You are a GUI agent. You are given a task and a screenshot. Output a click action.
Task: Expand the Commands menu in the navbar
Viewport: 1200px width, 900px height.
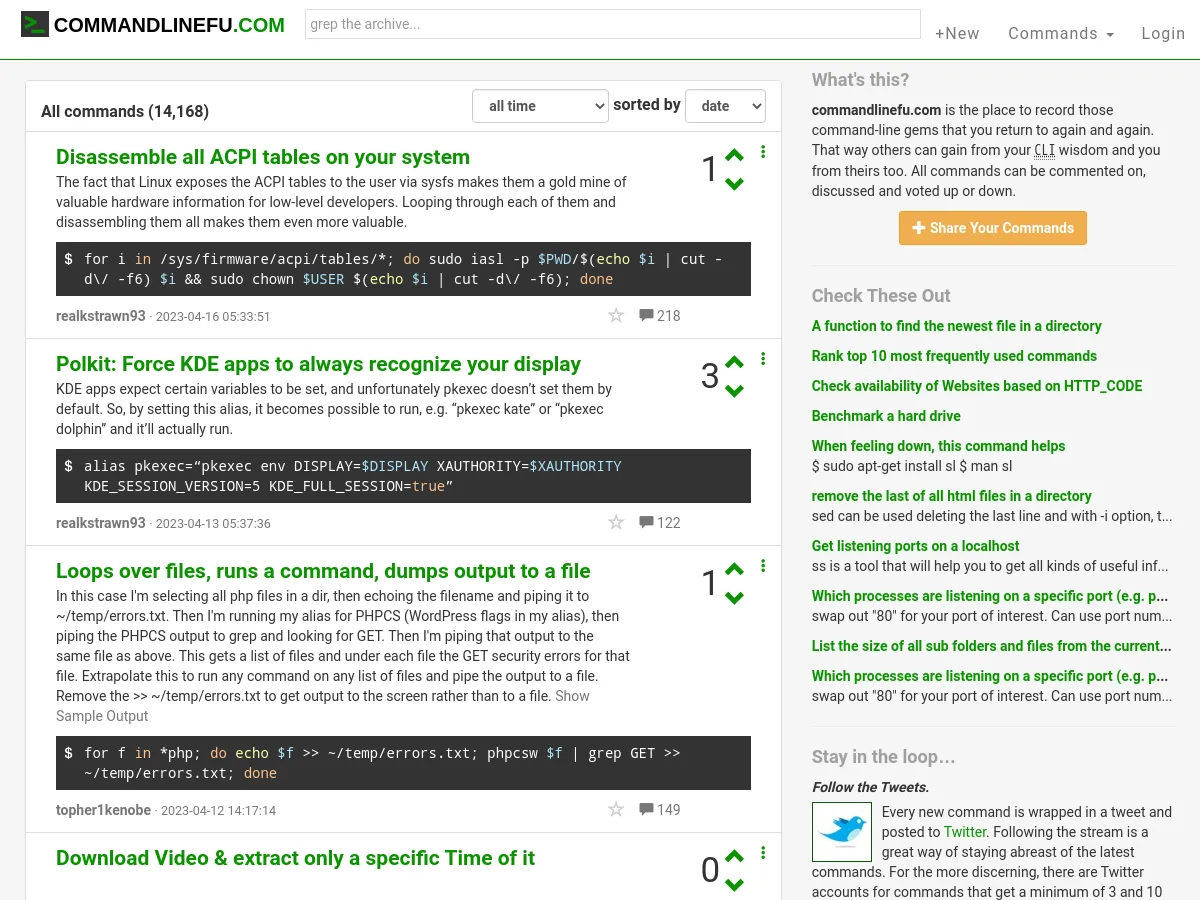coord(1060,34)
